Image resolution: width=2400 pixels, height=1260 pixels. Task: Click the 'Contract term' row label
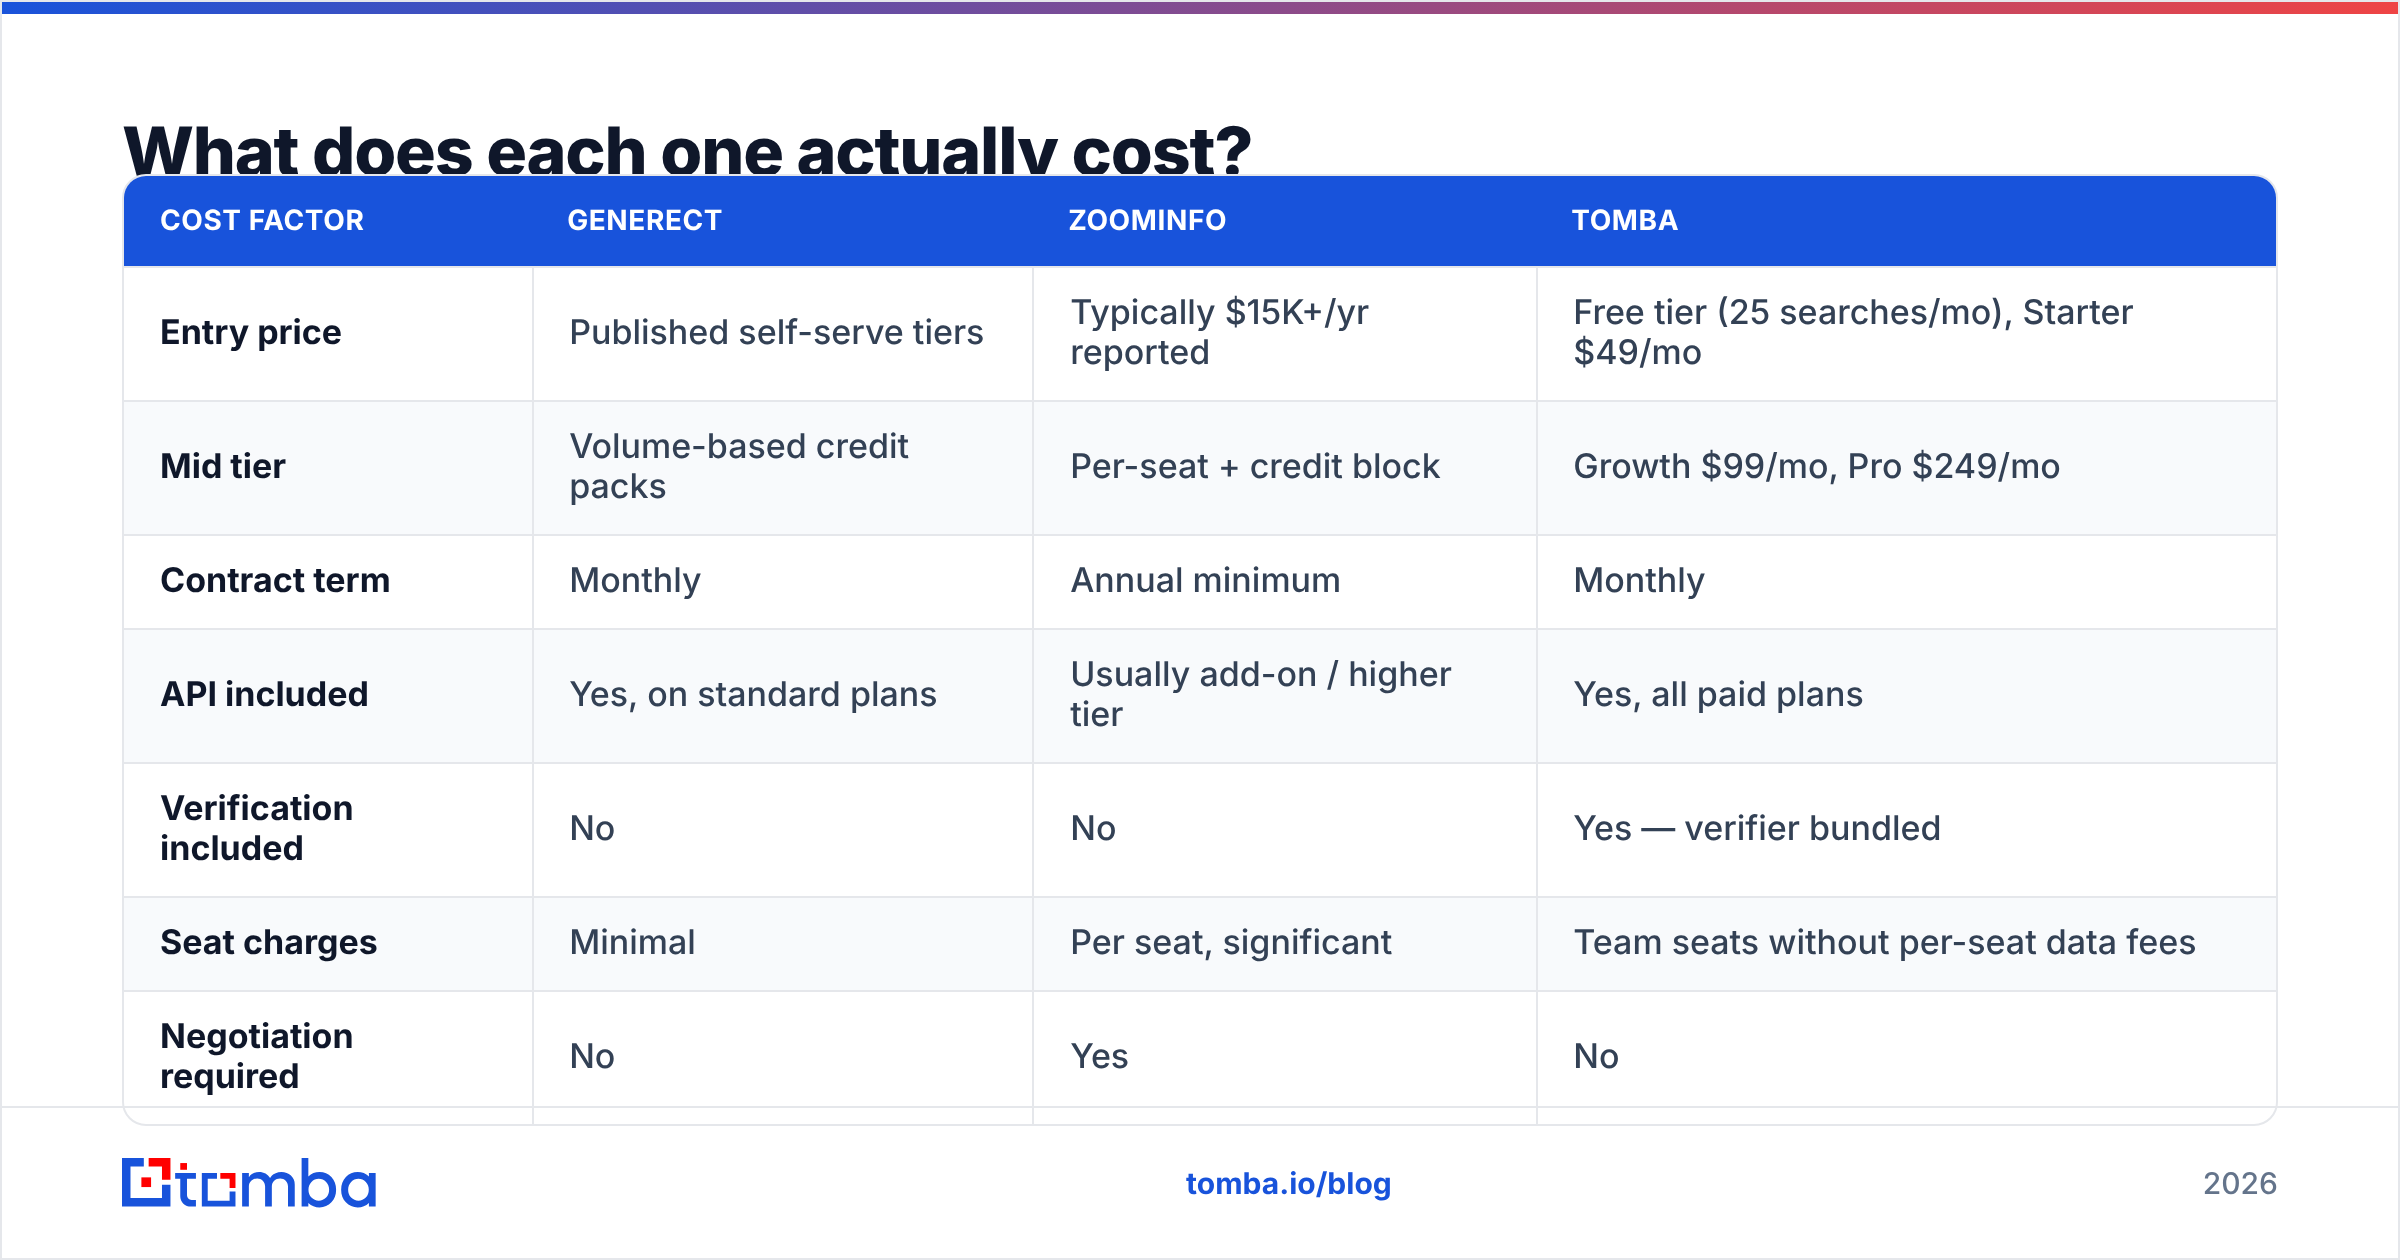[x=275, y=580]
